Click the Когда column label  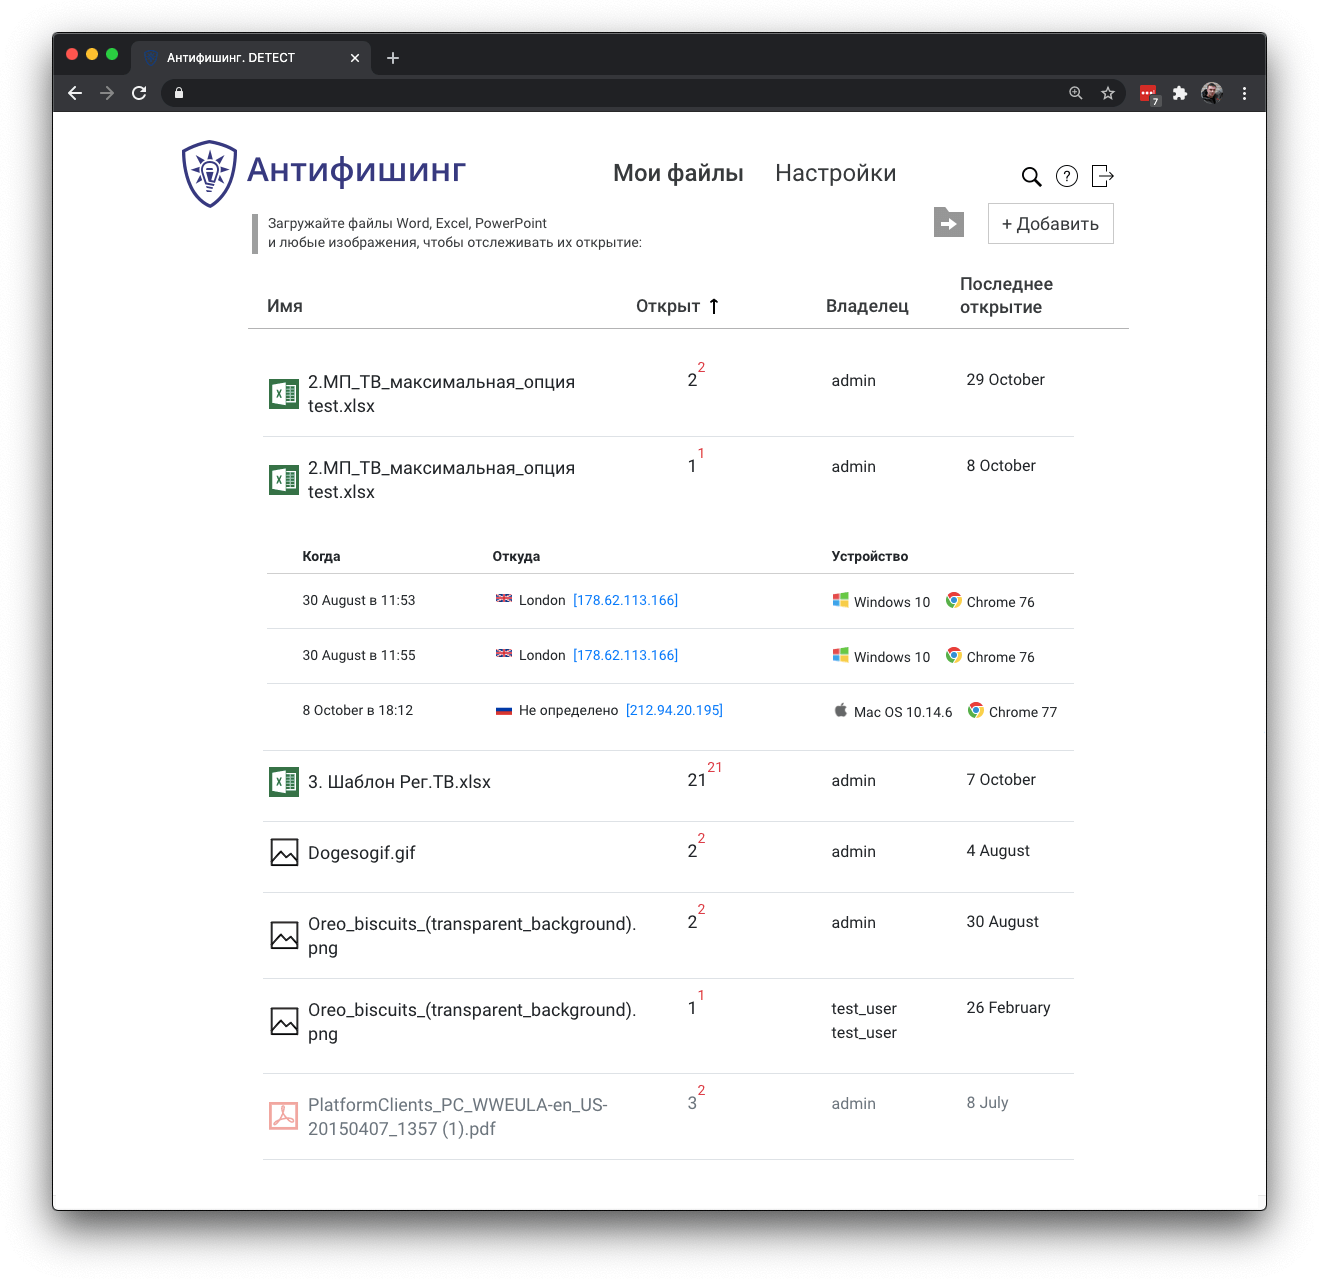(x=321, y=556)
